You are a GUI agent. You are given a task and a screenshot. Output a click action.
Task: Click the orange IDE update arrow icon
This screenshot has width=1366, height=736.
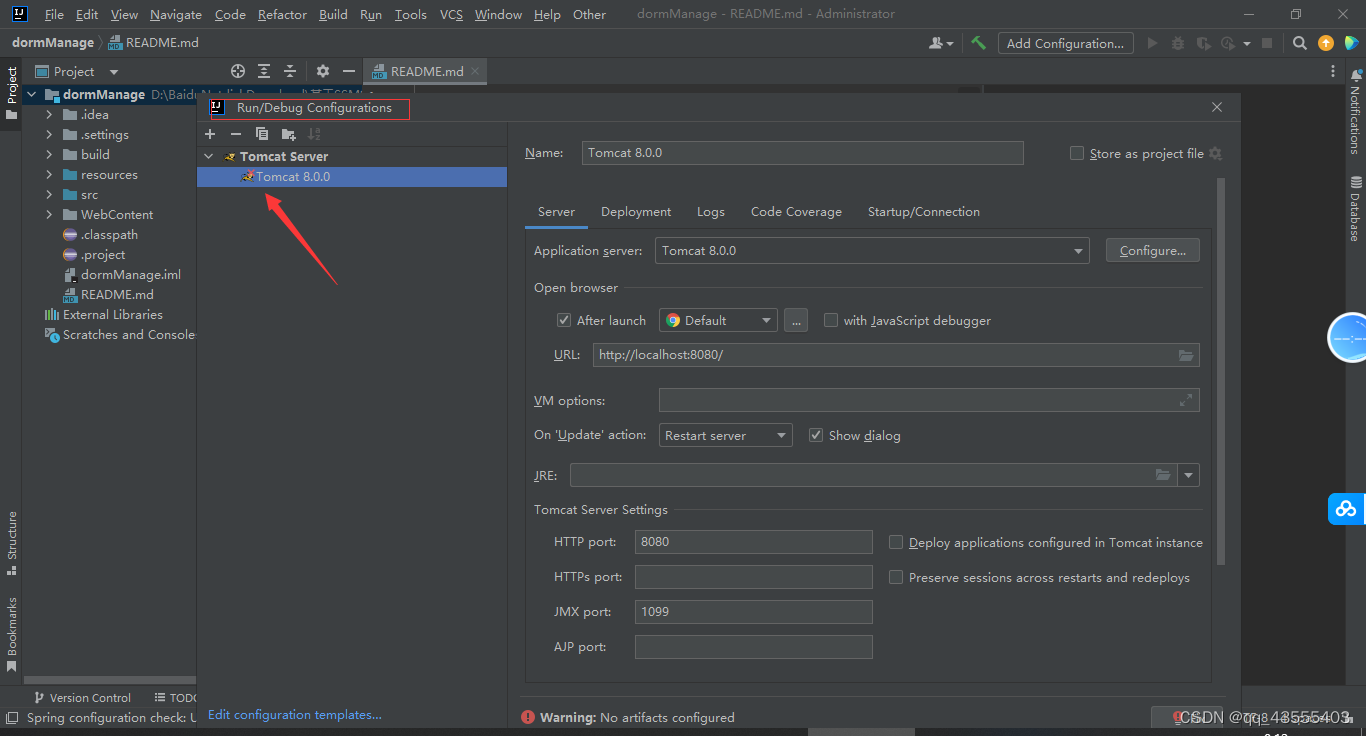(1326, 43)
